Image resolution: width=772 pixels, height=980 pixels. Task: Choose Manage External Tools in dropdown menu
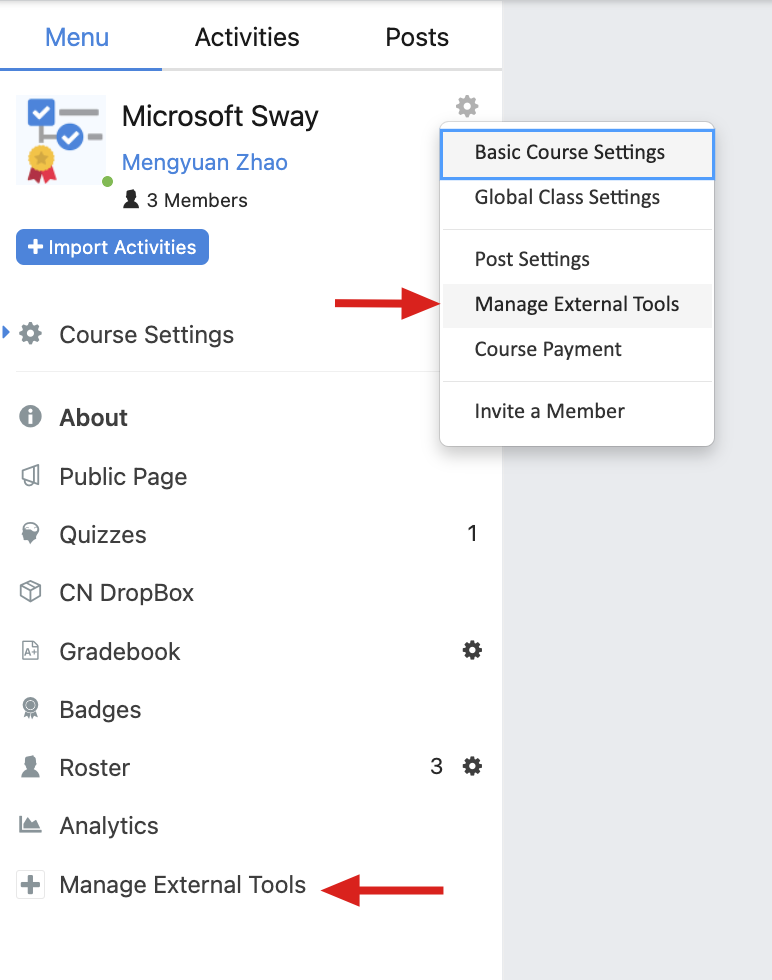[577, 305]
